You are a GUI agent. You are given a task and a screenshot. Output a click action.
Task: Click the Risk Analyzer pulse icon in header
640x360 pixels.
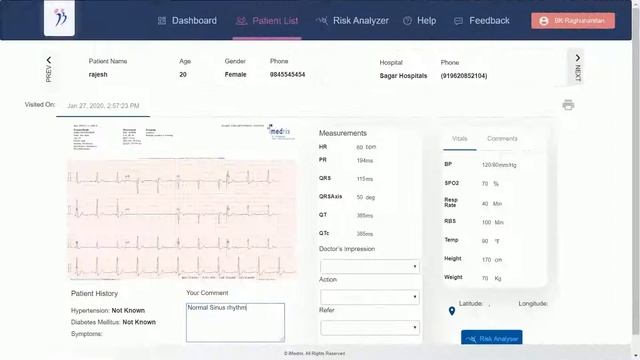point(321,20)
